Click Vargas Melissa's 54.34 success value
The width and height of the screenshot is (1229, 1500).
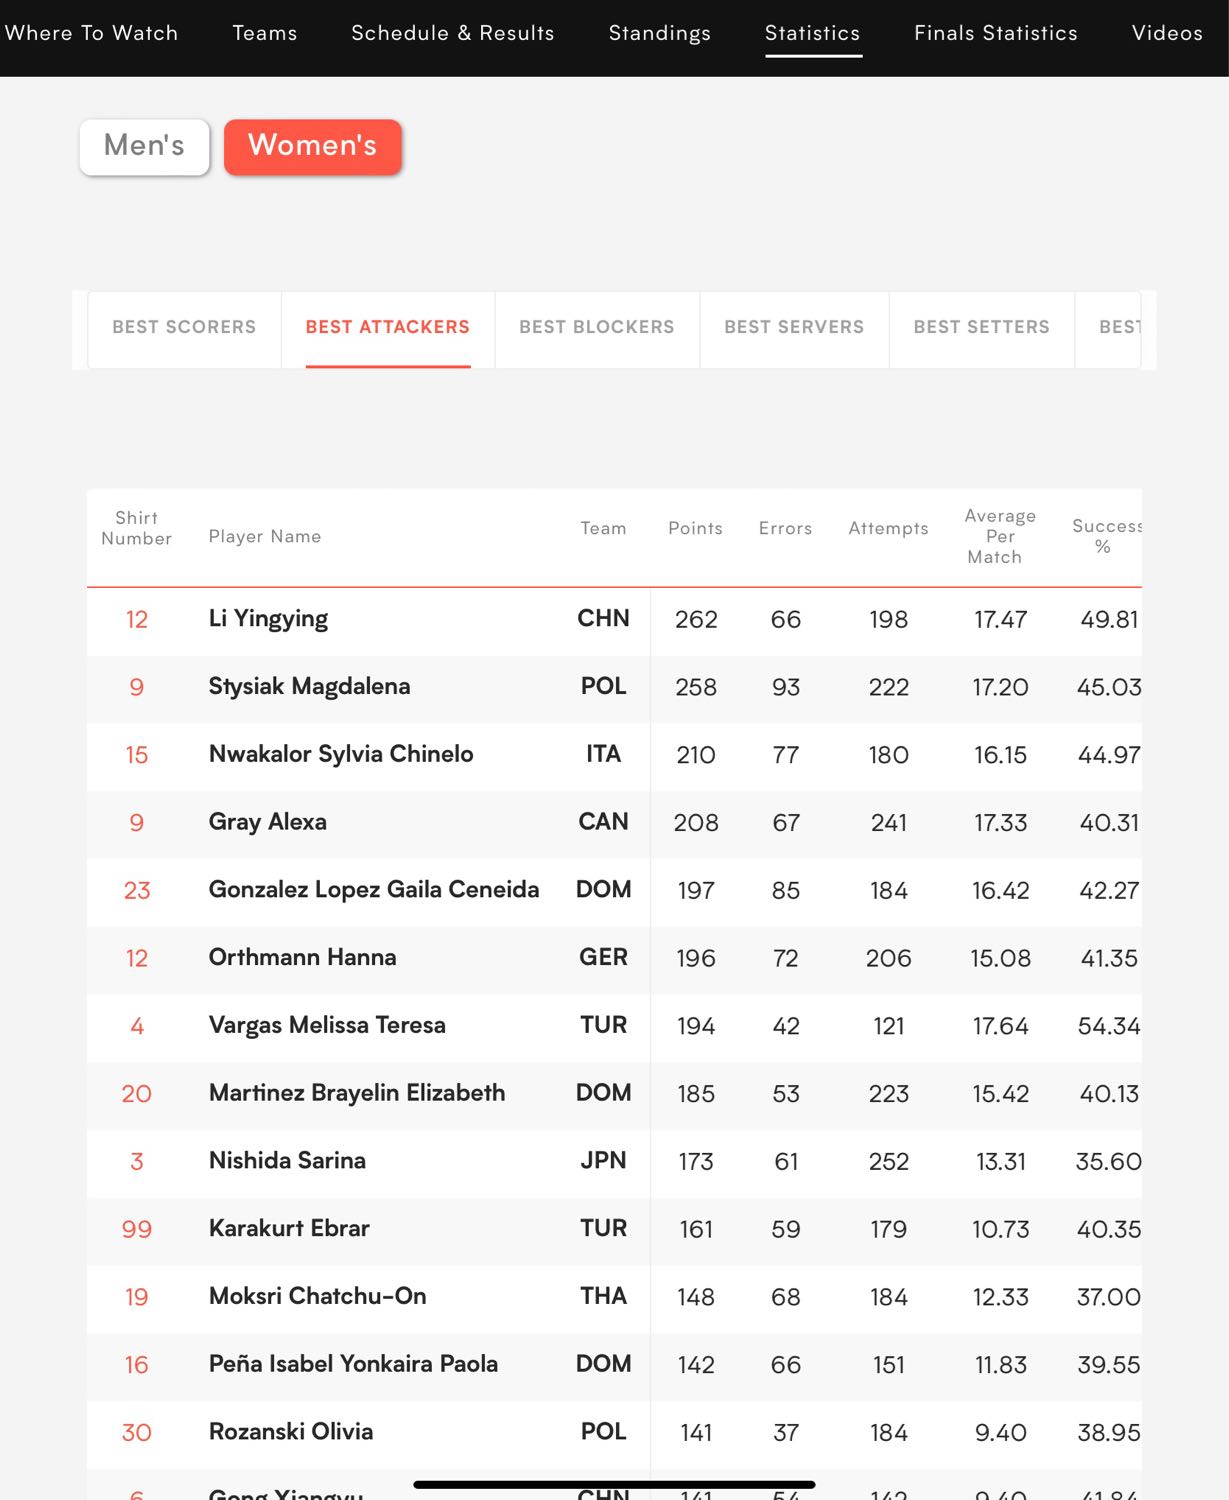[1109, 1026]
